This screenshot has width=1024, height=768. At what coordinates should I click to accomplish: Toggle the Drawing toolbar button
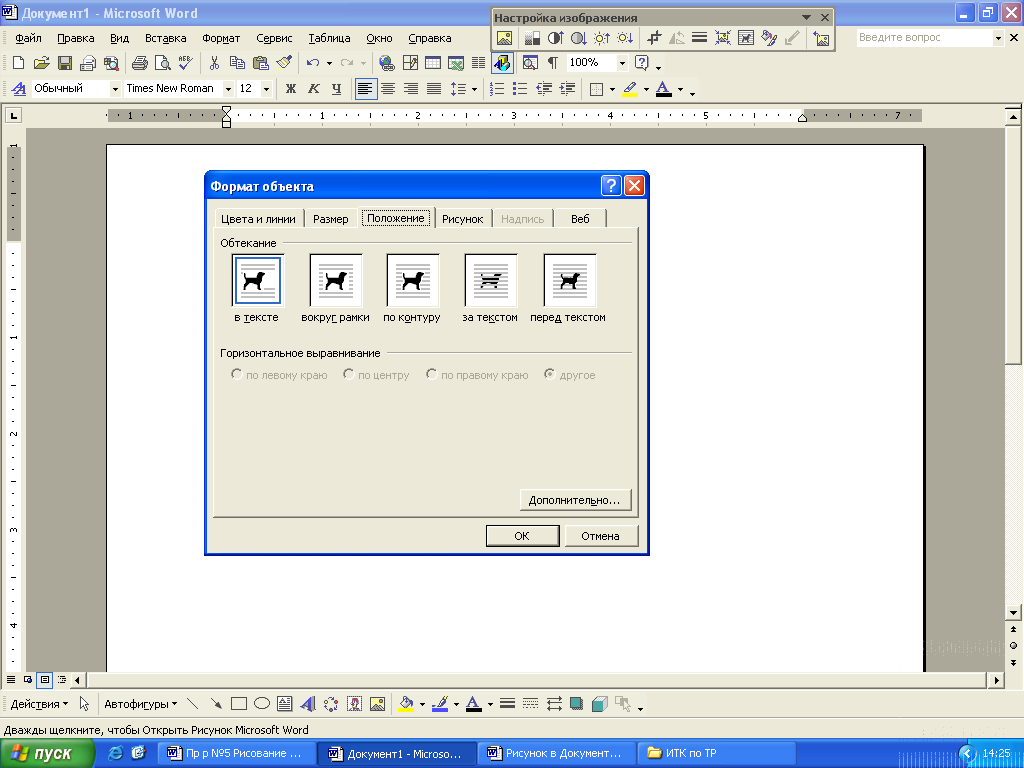[x=502, y=63]
